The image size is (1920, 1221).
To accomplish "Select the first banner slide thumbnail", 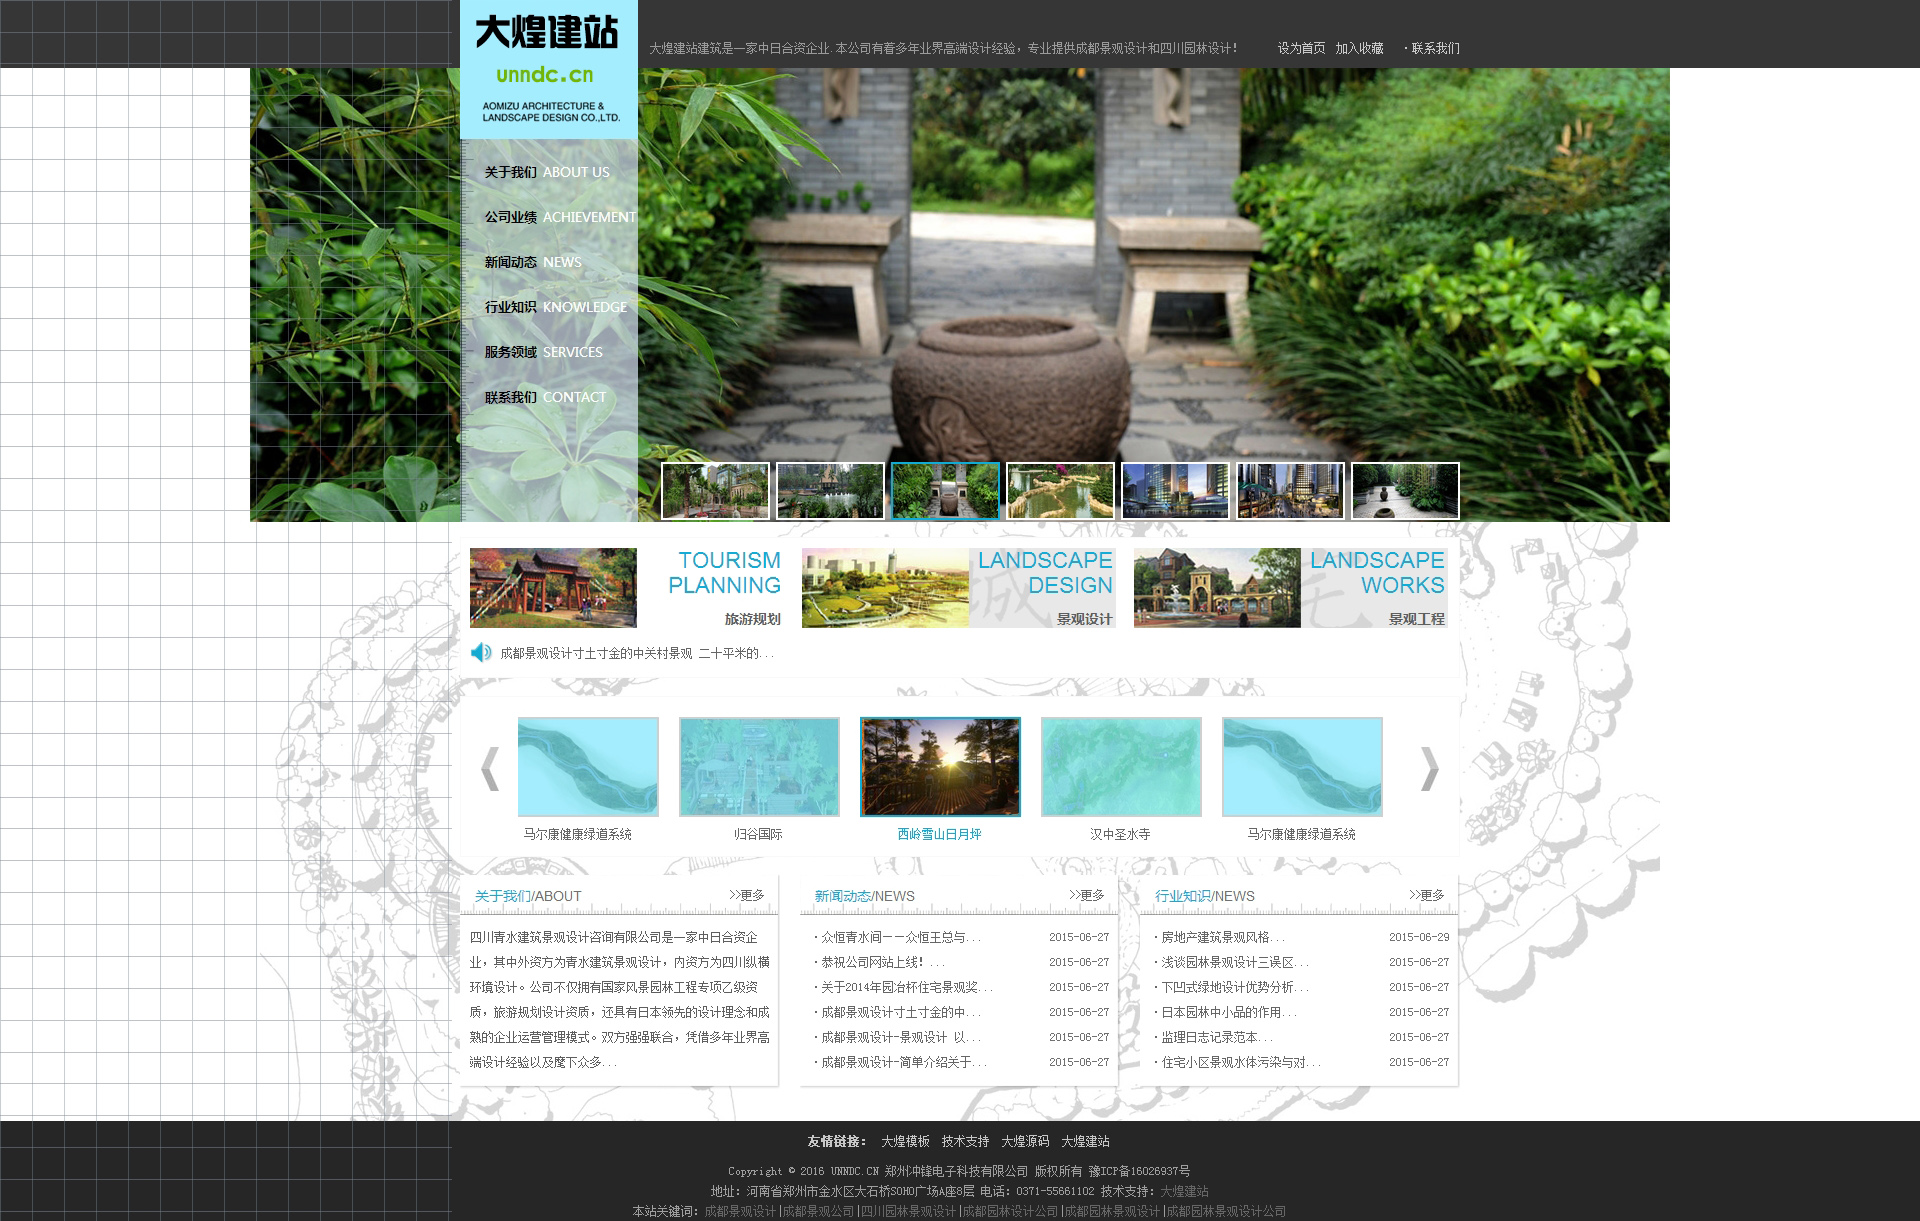I will click(x=715, y=491).
